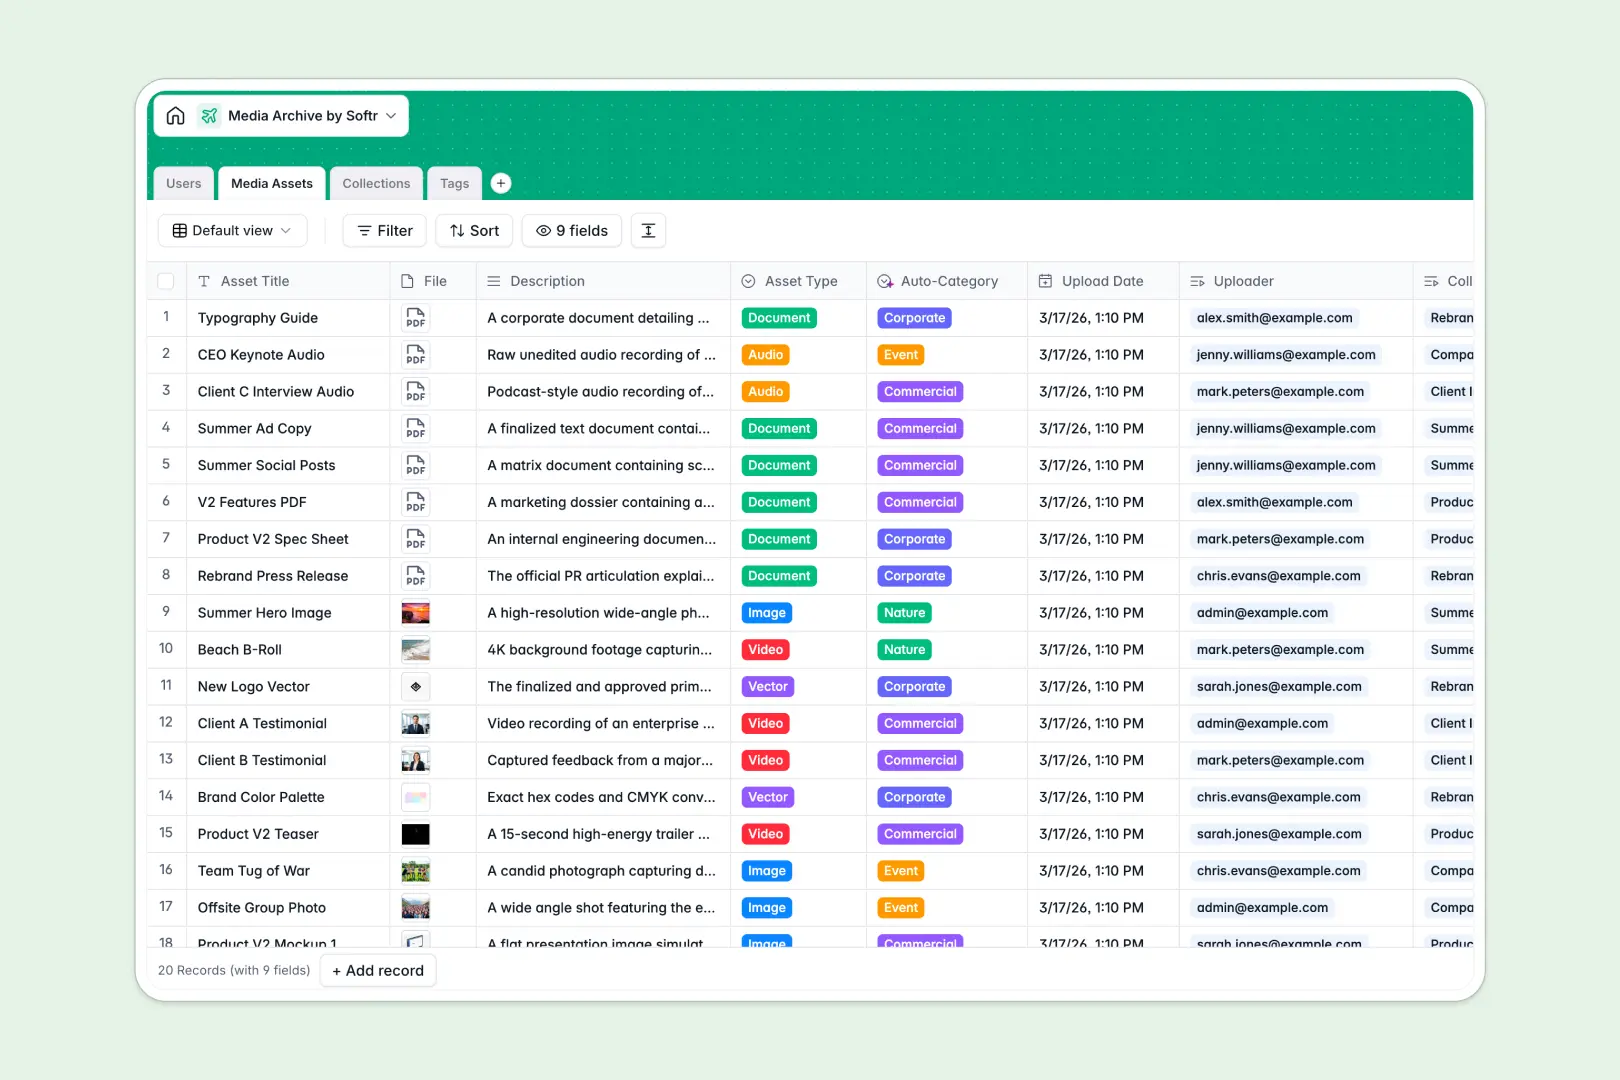The height and width of the screenshot is (1080, 1620).
Task: Switch to the Collections tab
Action: tap(376, 183)
